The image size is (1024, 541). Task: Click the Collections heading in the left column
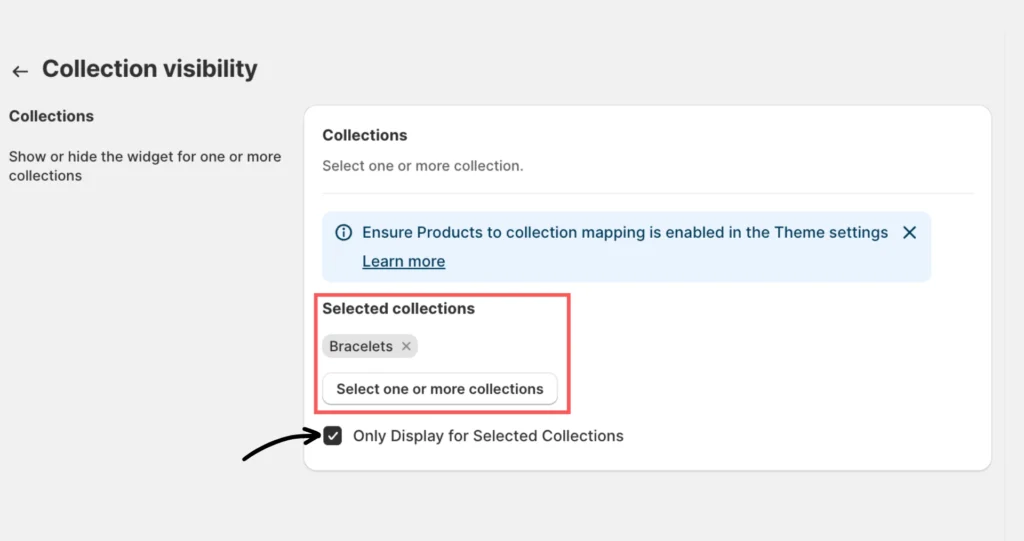pyautogui.click(x=51, y=116)
